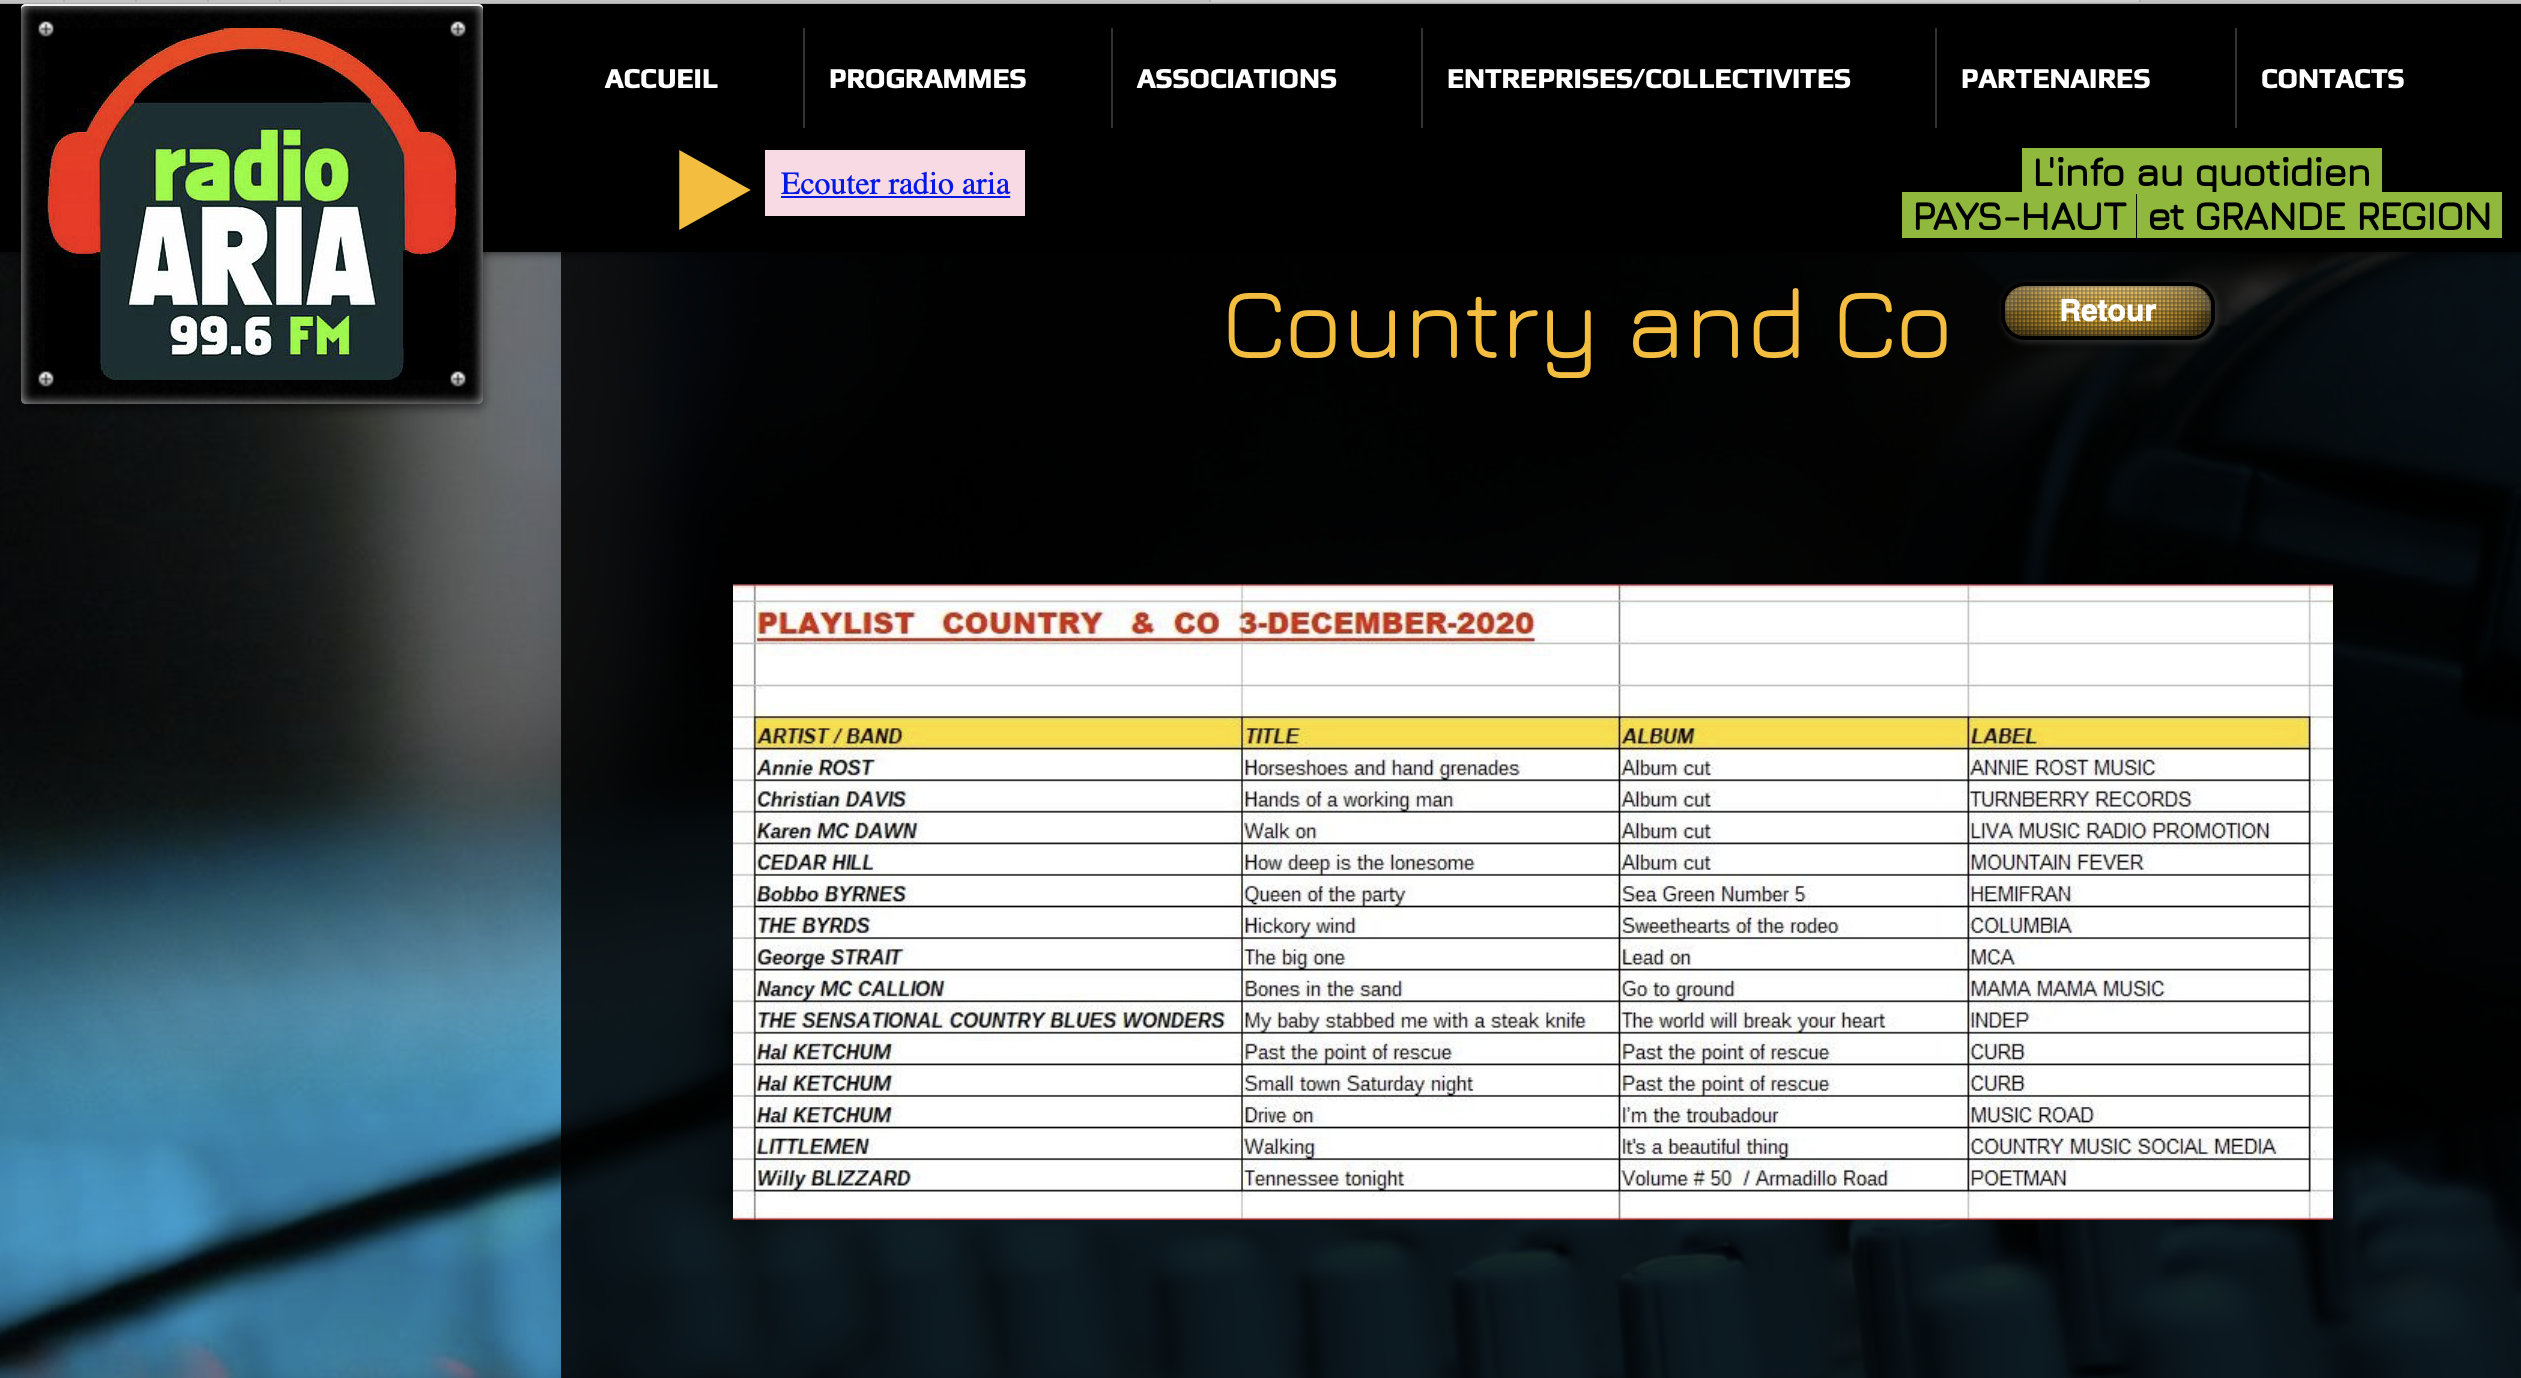Click the PAYS-HAUT et GRANDE REGION banner
Image resolution: width=2521 pixels, height=1378 pixels.
tap(2201, 215)
